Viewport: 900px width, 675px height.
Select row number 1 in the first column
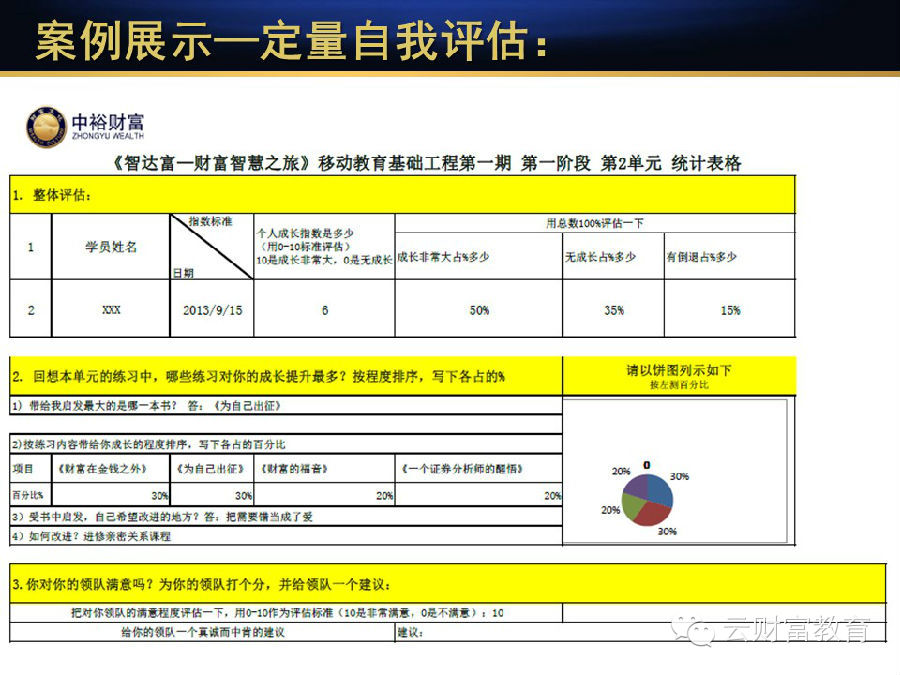(x=31, y=247)
